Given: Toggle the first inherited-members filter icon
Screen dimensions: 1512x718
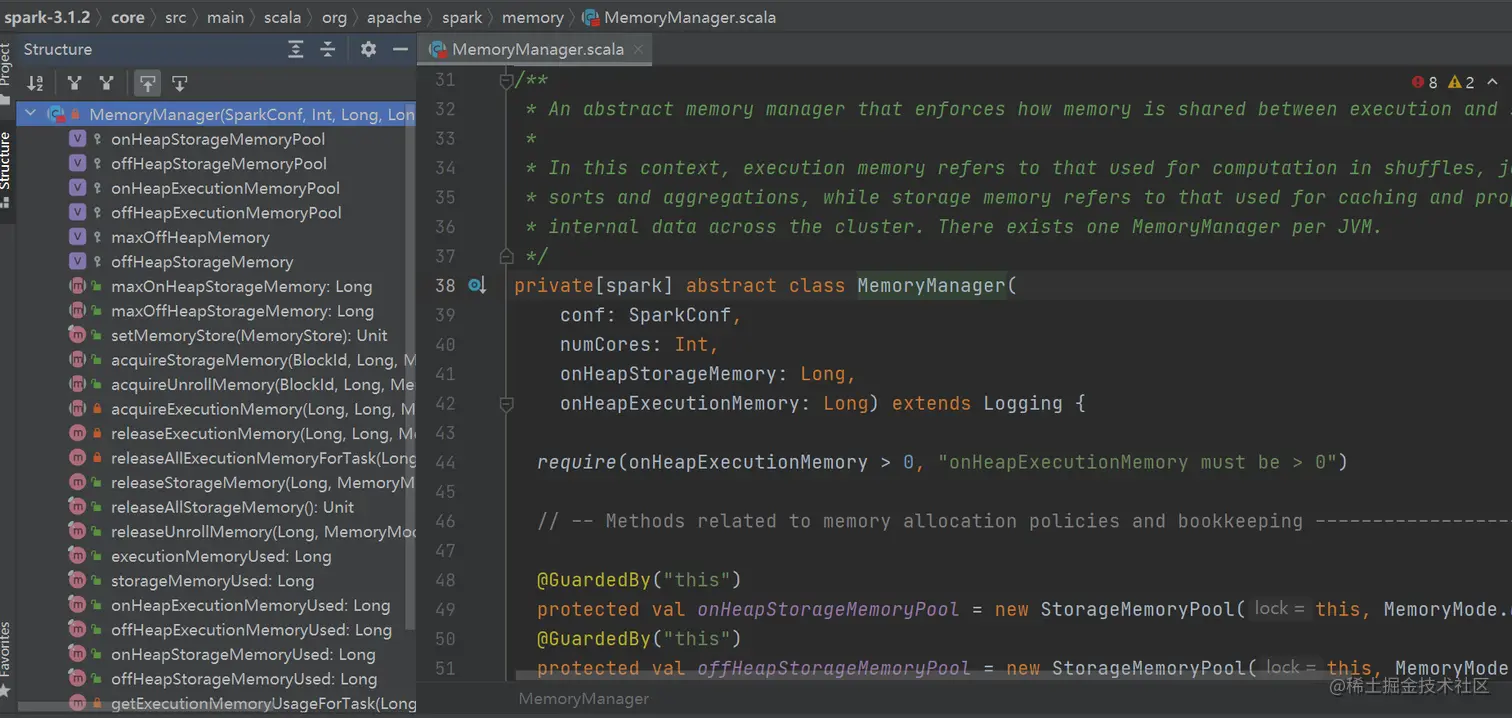Looking at the screenshot, I should [x=74, y=83].
